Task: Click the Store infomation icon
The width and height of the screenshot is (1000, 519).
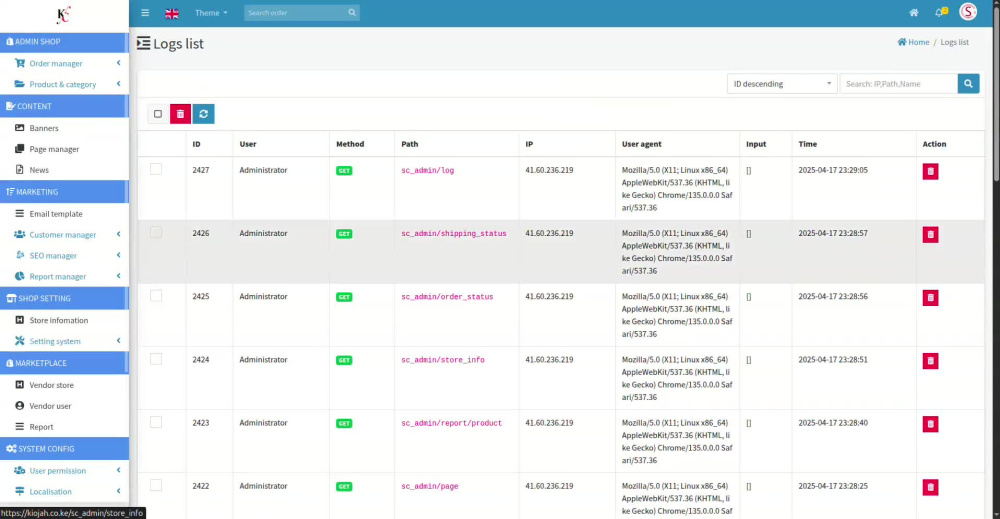Action: tap(20, 320)
